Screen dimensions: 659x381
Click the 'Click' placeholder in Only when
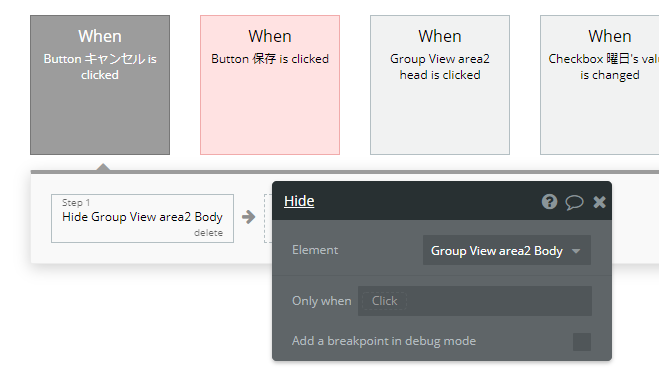click(x=384, y=301)
